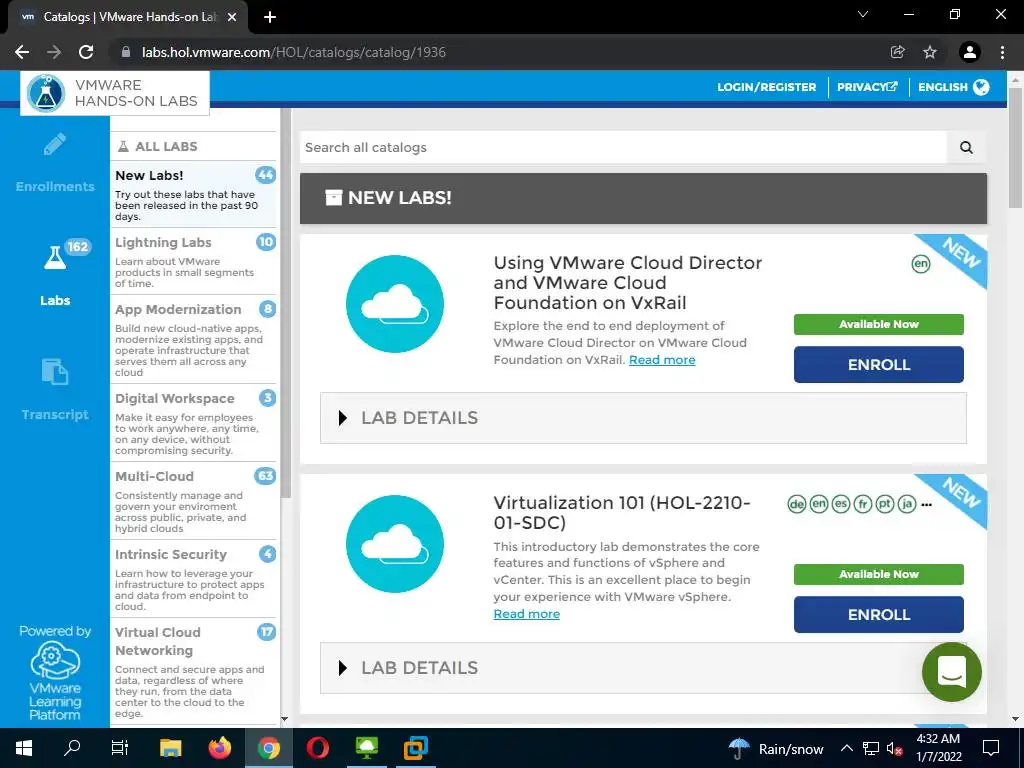Screen dimensions: 1024x768
Task: Click the share page icon in address bar
Action: (897, 52)
